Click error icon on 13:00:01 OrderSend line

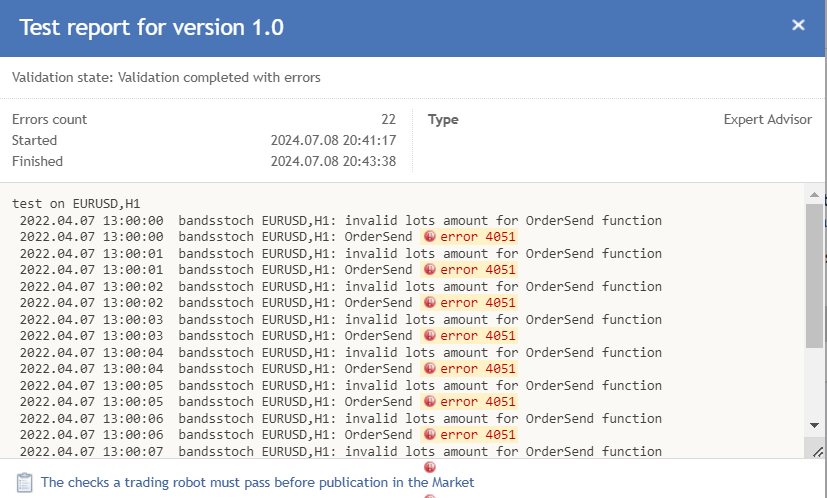point(430,270)
